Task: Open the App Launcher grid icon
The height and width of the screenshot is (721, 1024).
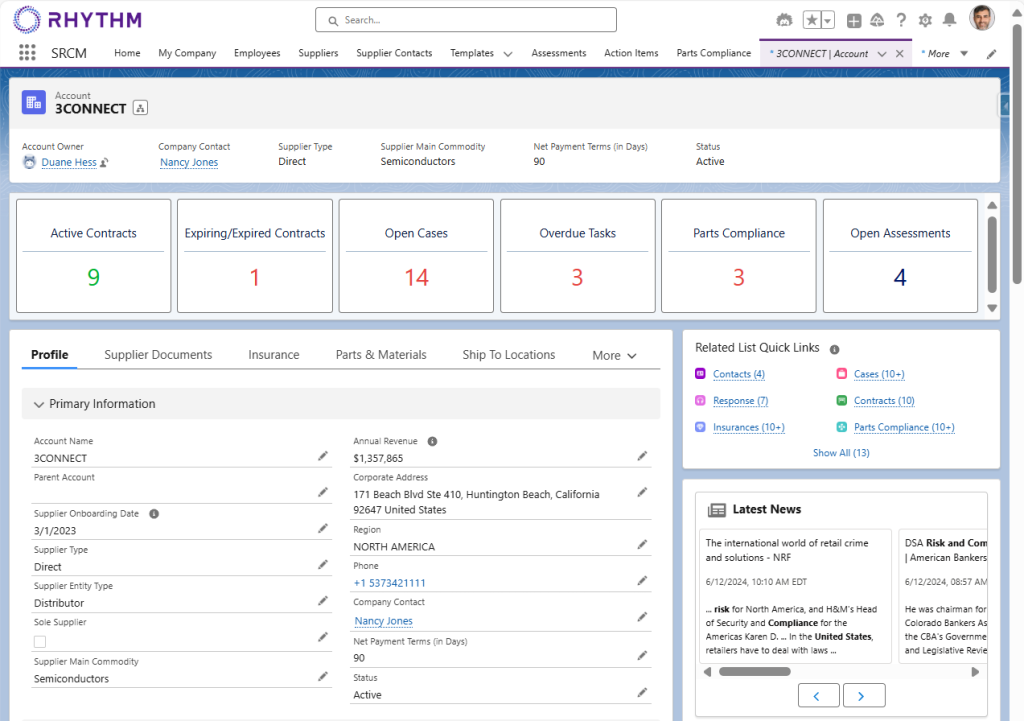Action: (27, 53)
